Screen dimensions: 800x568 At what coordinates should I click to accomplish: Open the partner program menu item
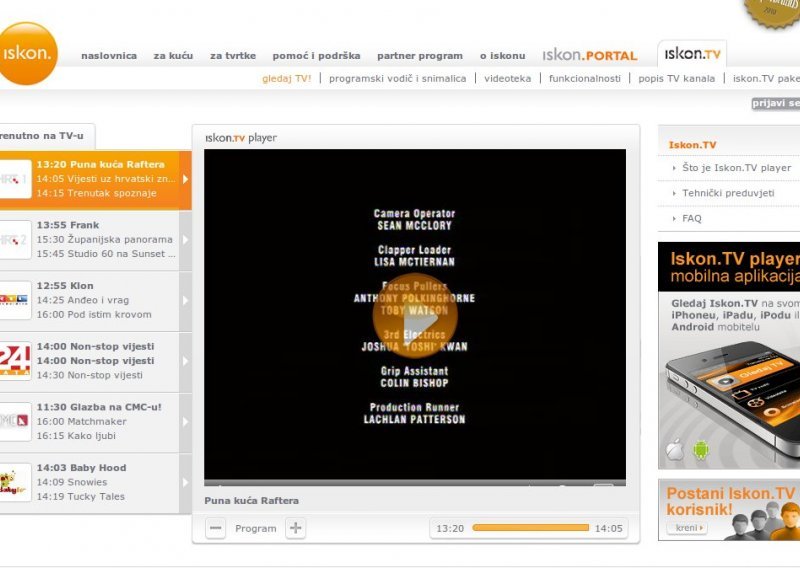[x=420, y=56]
